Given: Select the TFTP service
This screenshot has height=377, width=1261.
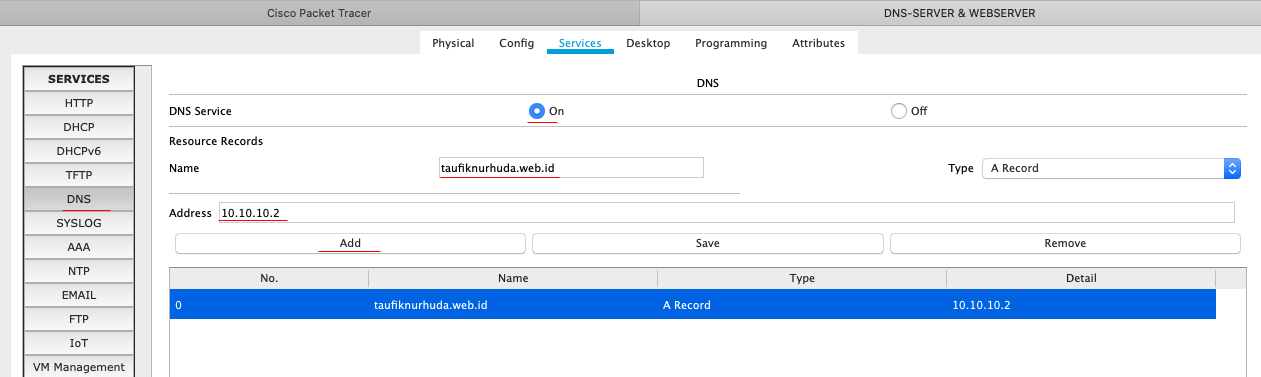Looking at the screenshot, I should (79, 175).
